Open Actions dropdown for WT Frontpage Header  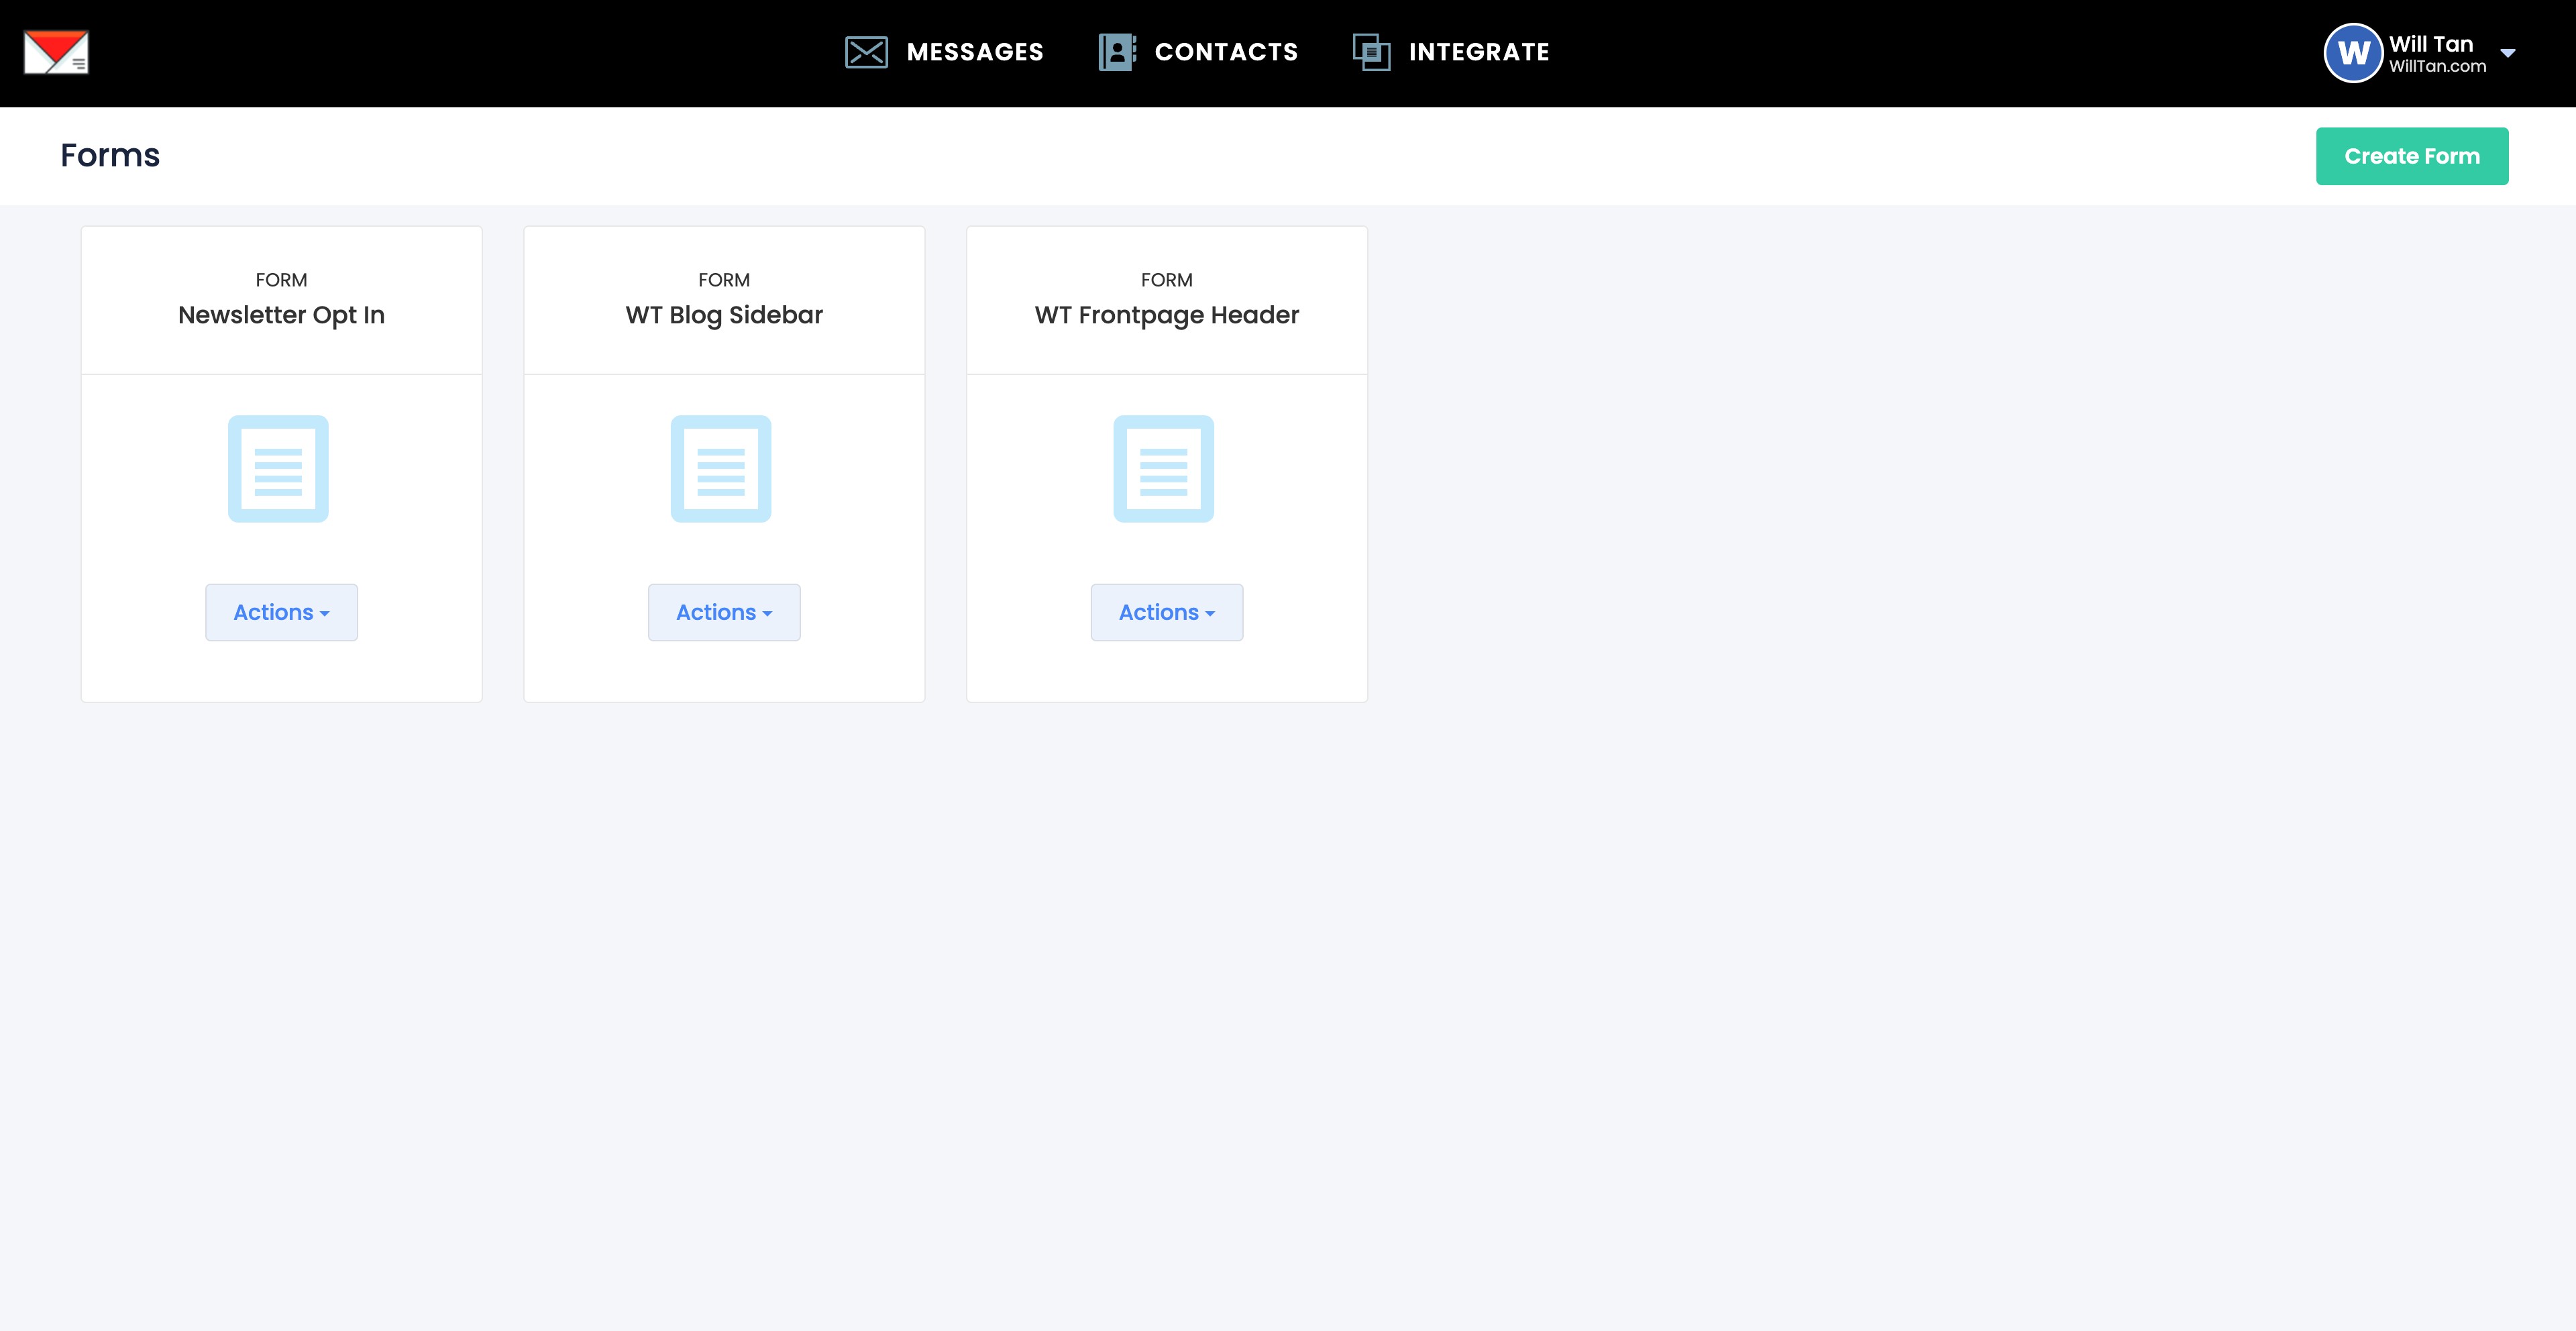pyautogui.click(x=1166, y=612)
